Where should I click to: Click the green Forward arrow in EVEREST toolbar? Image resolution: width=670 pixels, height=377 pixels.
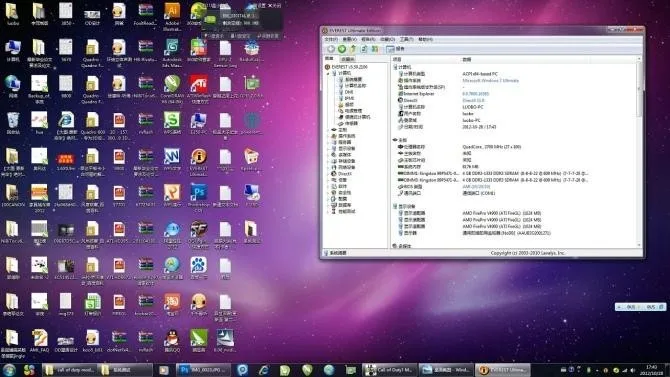point(342,49)
